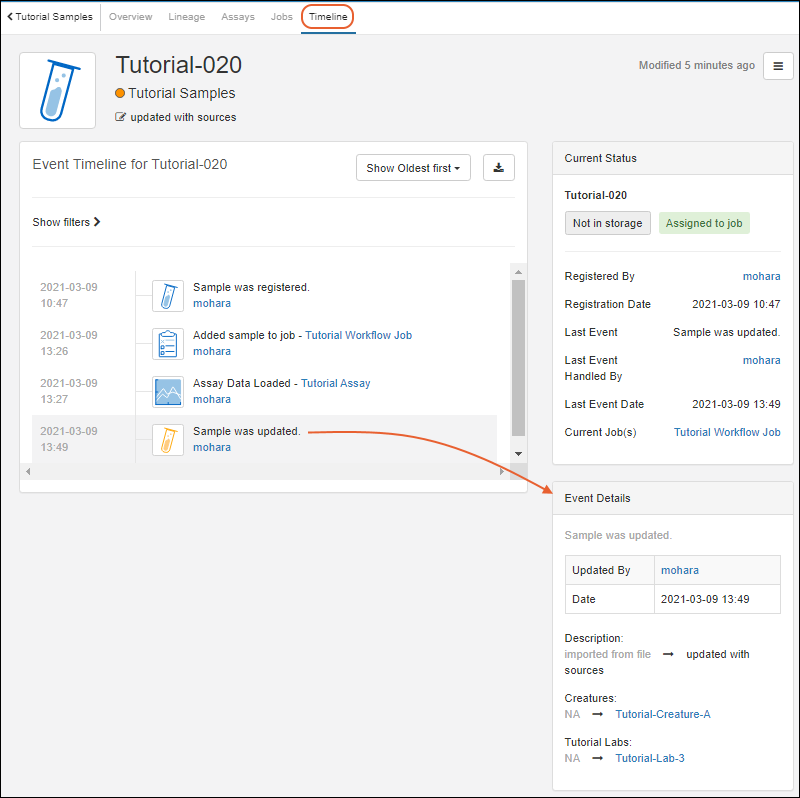Click the Not in storage status badge
This screenshot has width=800, height=798.
click(x=607, y=223)
